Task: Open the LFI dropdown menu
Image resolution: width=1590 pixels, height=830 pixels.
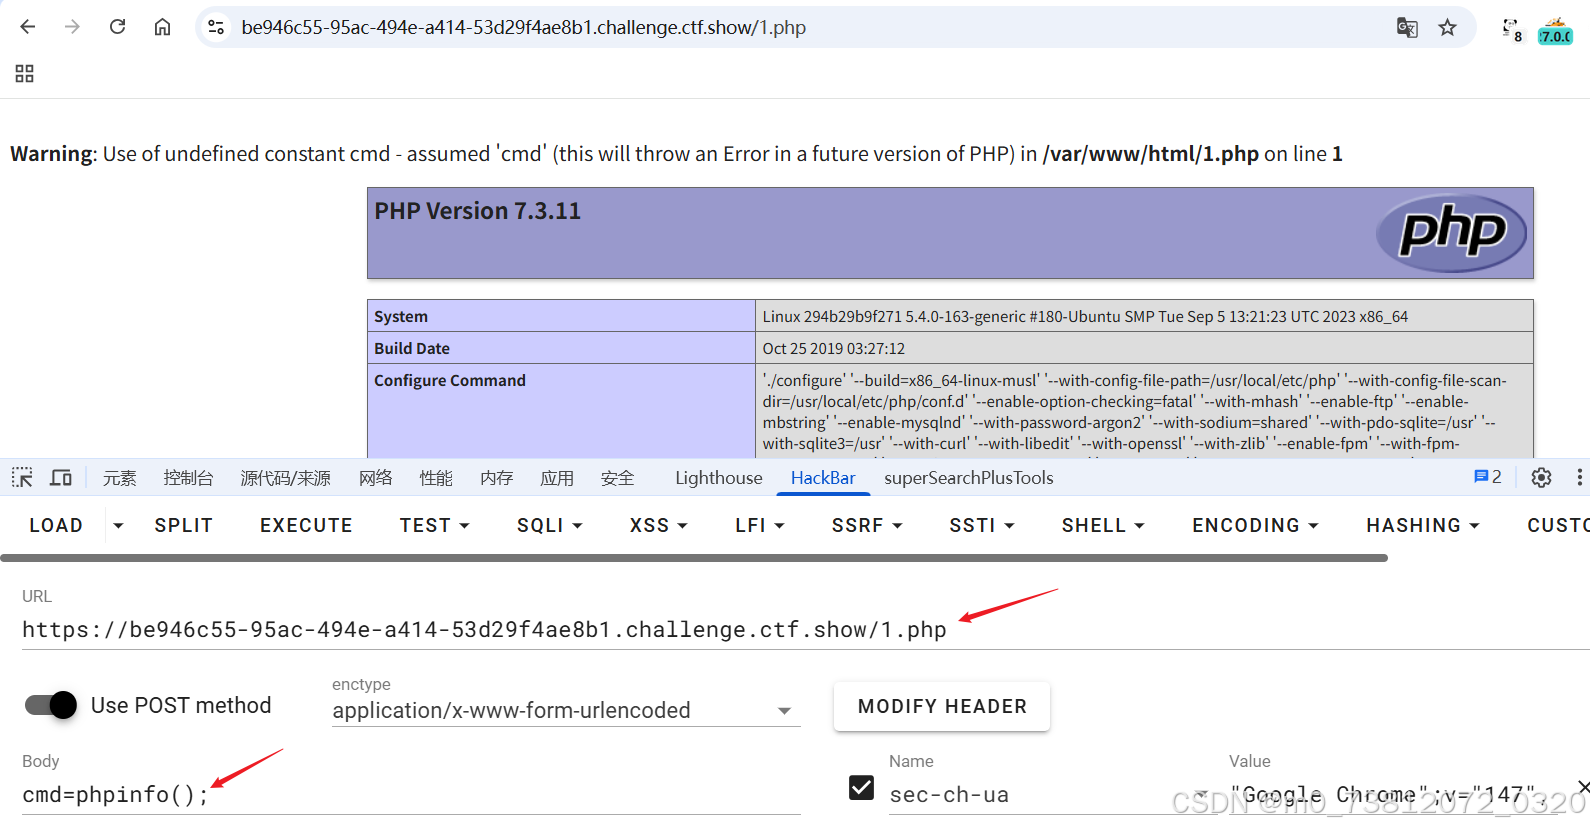Action: [x=760, y=525]
